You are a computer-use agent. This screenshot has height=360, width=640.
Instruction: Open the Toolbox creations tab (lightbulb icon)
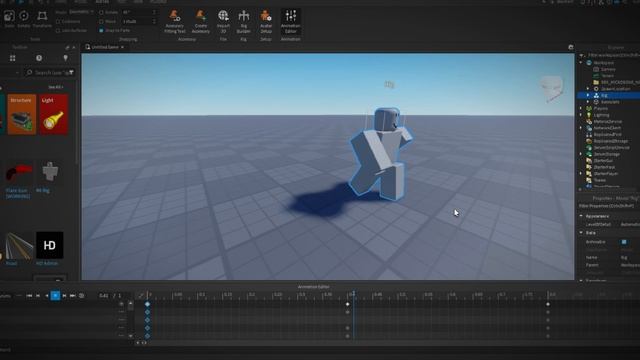[65, 58]
